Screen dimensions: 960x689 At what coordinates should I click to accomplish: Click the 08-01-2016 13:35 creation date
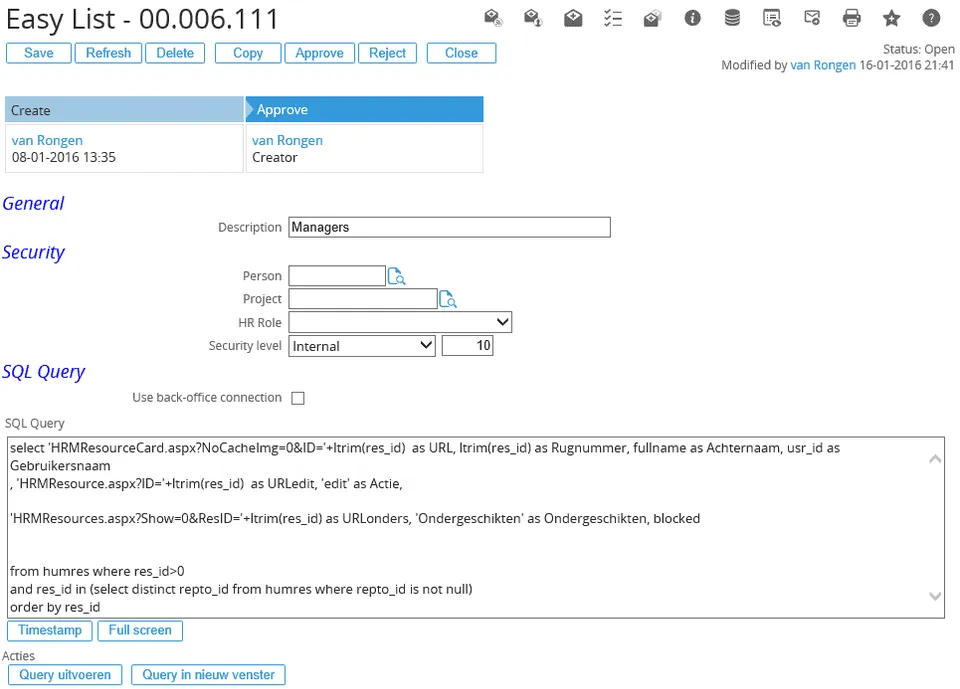click(64, 157)
